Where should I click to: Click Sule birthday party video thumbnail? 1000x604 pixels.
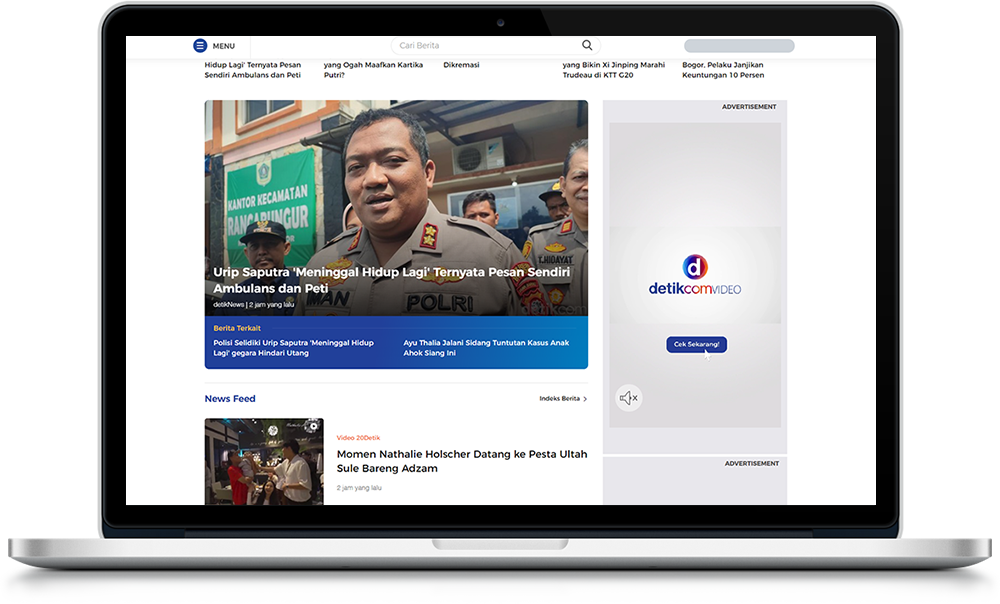click(x=264, y=462)
